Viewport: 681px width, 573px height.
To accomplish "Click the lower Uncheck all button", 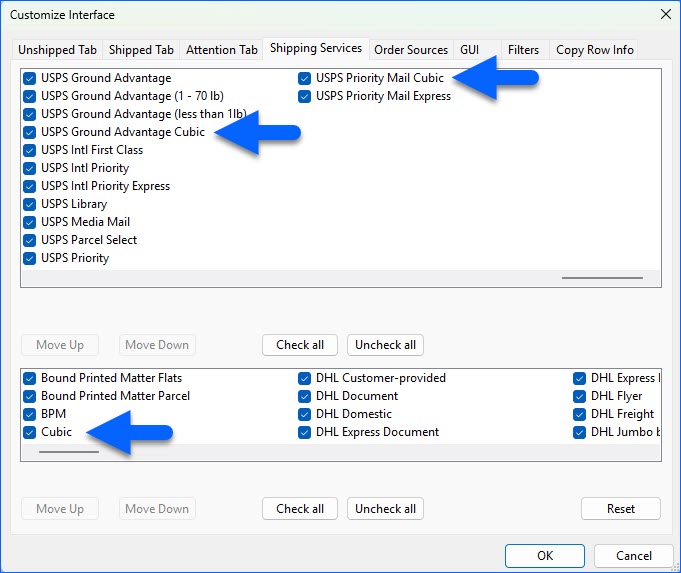I will (x=385, y=509).
